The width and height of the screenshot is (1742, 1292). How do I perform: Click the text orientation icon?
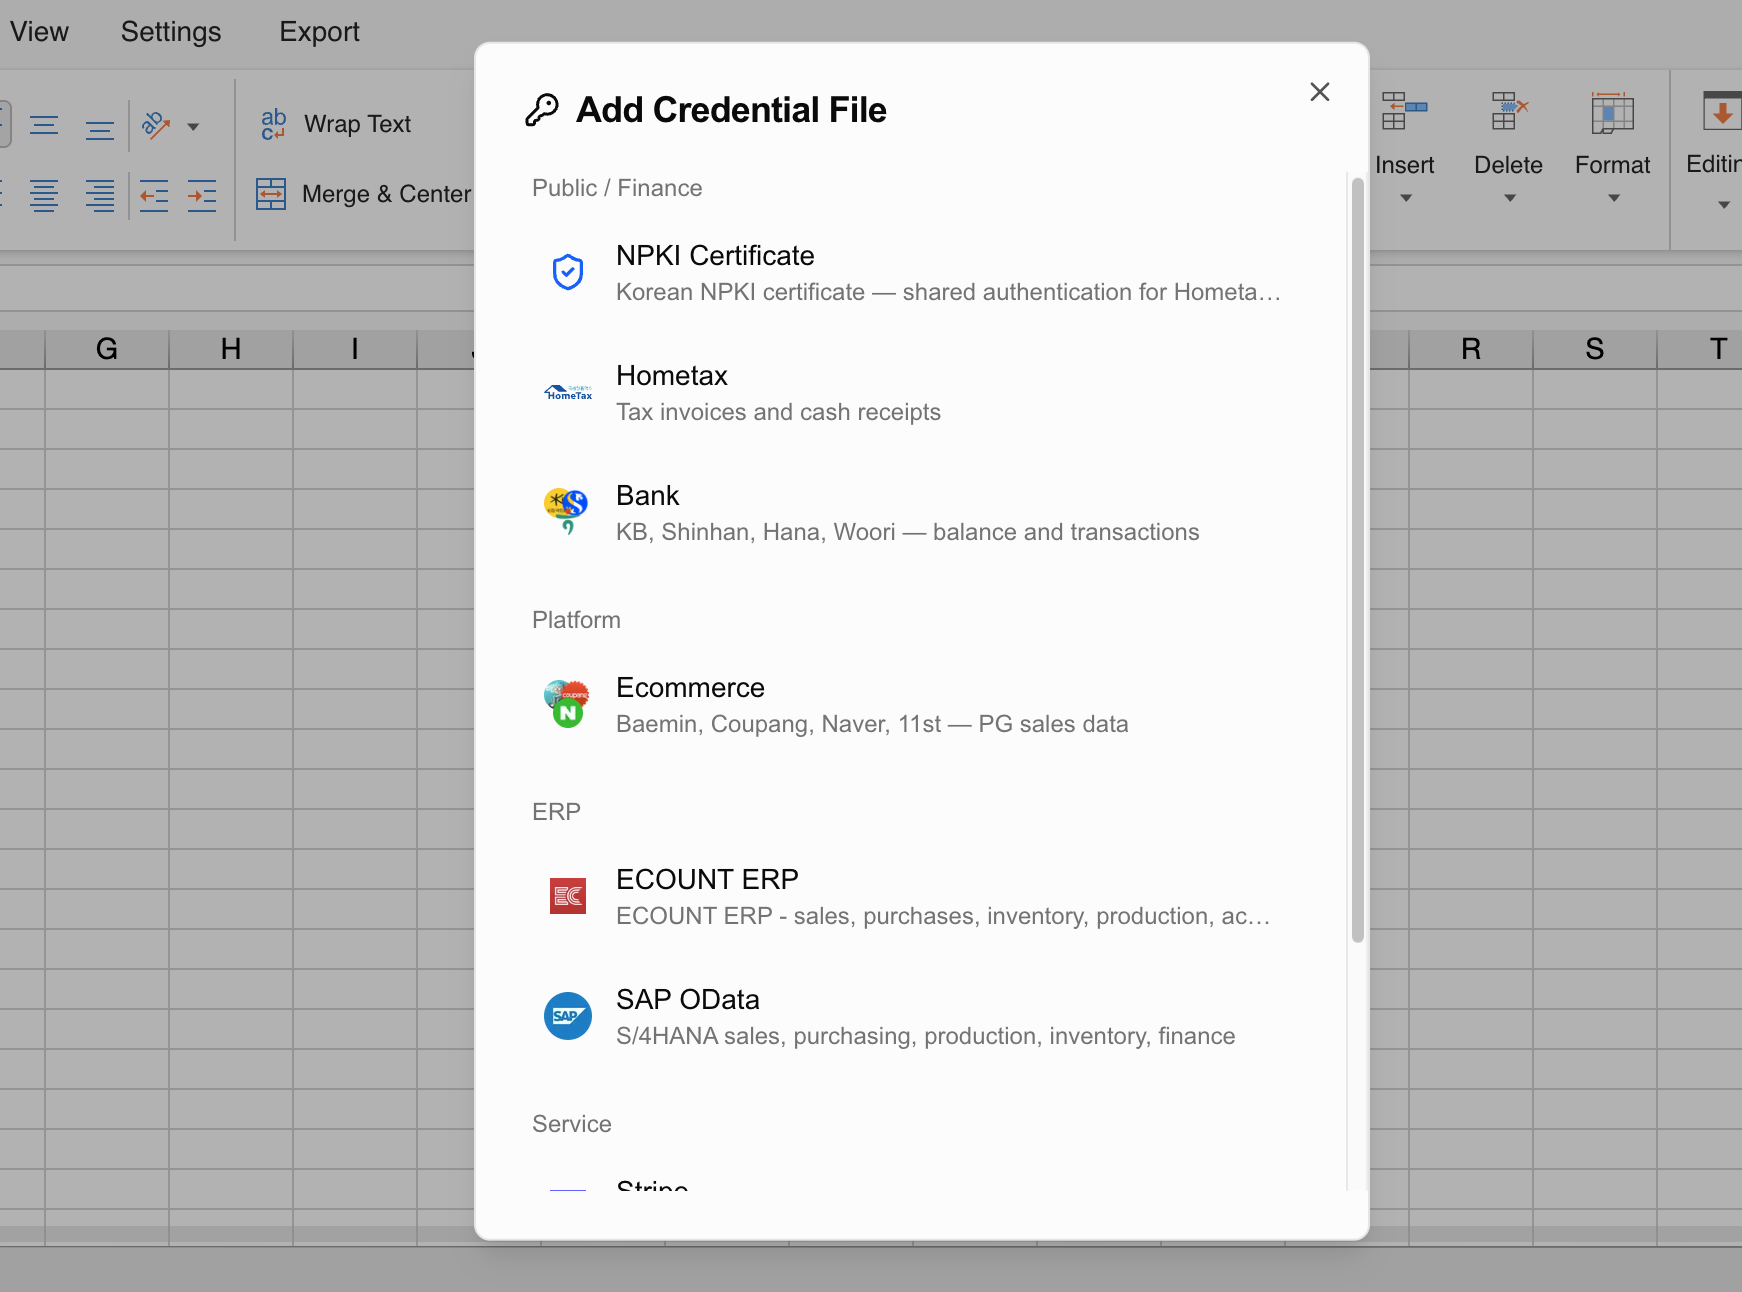tap(156, 125)
